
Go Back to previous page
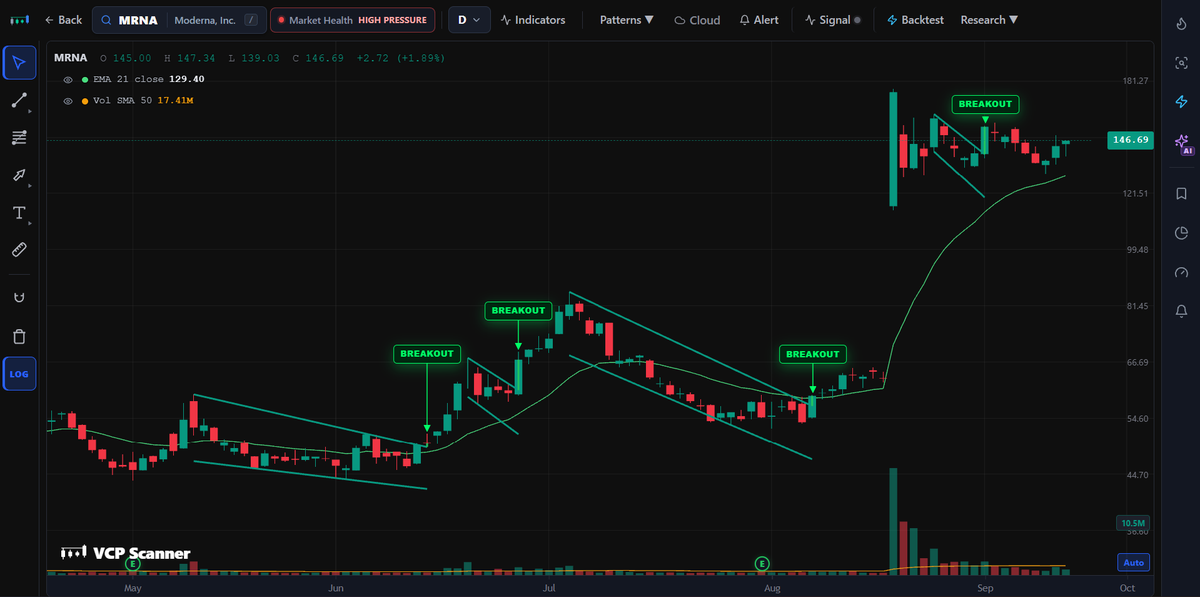click(x=63, y=20)
